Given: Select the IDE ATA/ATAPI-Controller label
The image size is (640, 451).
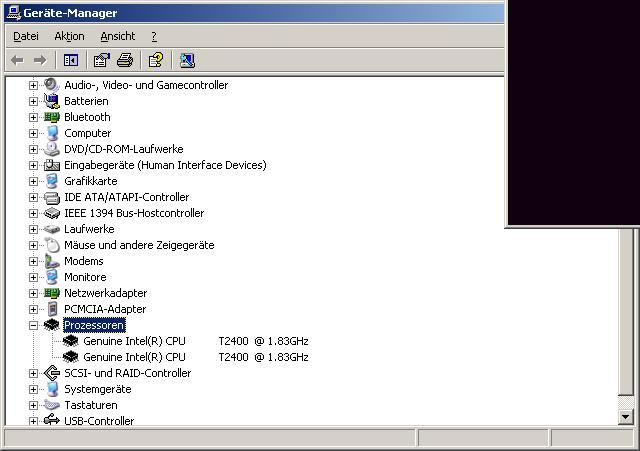Looking at the screenshot, I should coord(127,197).
